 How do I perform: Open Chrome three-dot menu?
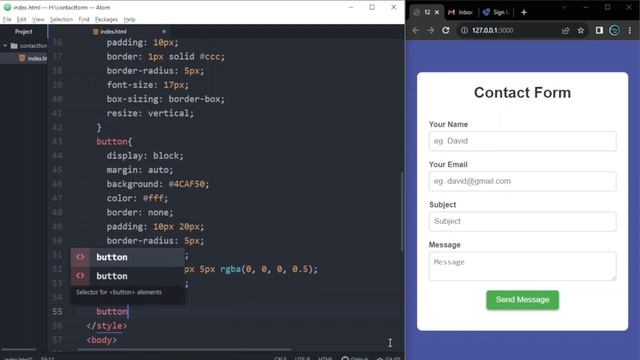pyautogui.click(x=630, y=30)
